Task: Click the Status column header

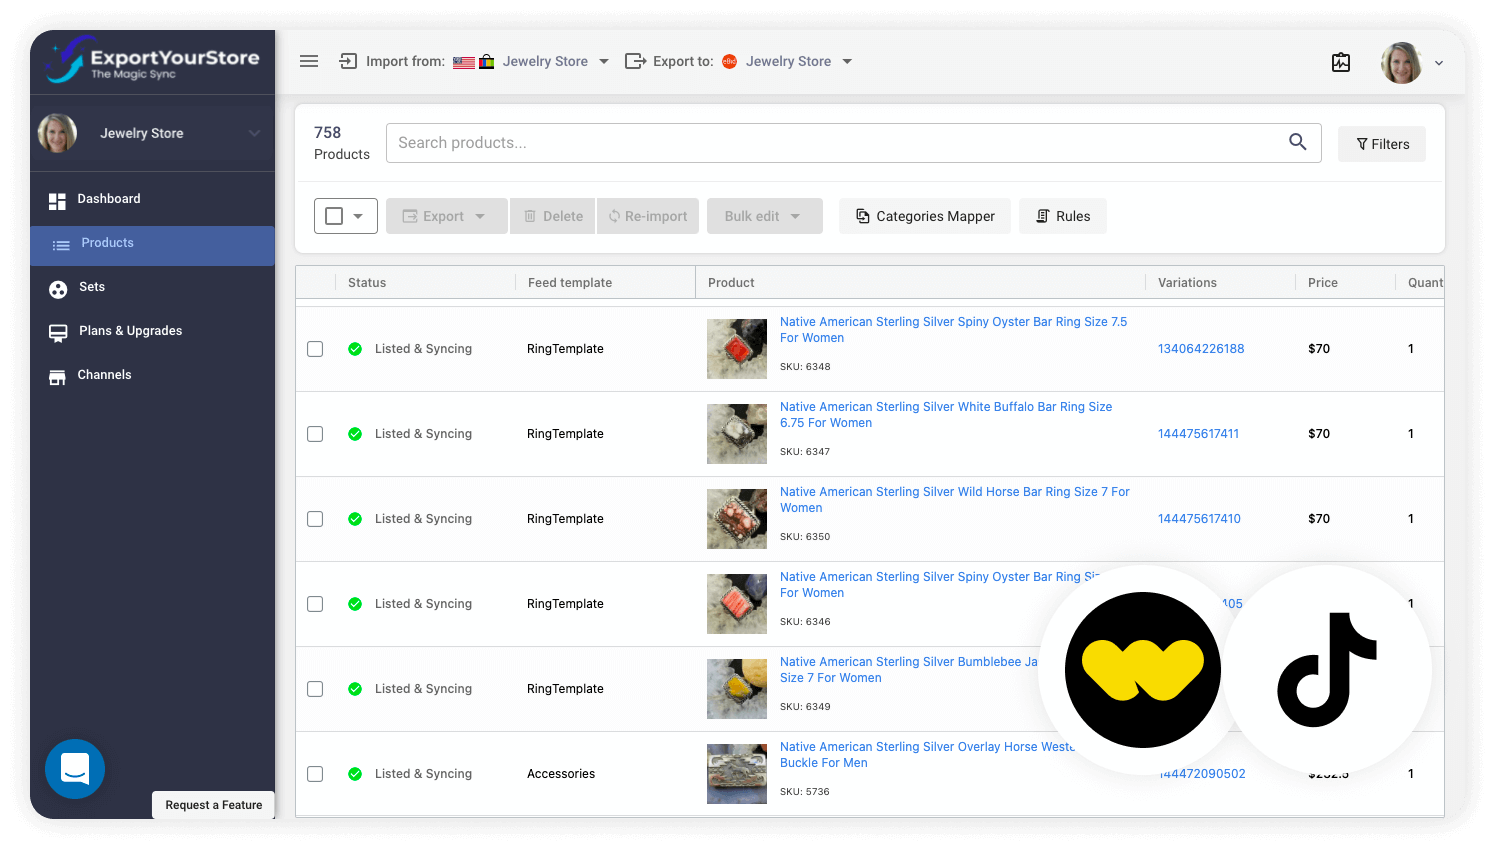Action: [367, 283]
